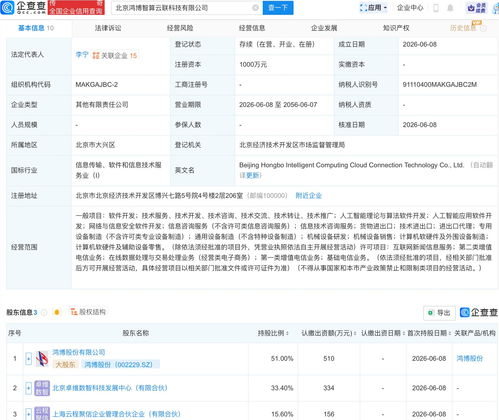Select the registered capital 1000万元
The width and height of the screenshot is (499, 420).
[x=253, y=65]
